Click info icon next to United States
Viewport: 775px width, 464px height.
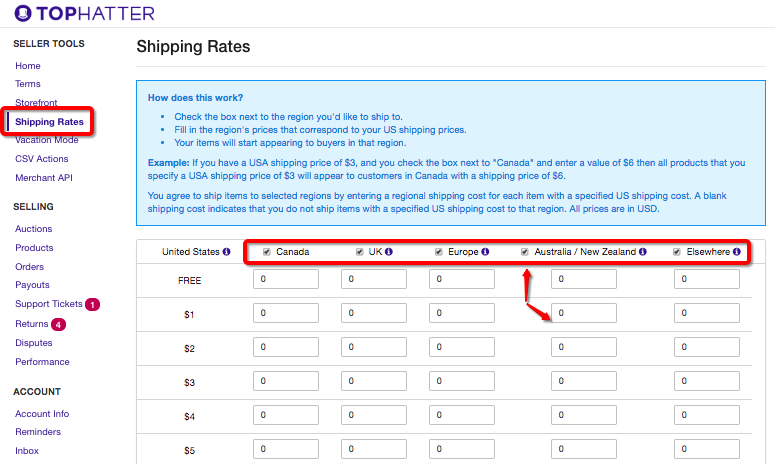(x=227, y=252)
